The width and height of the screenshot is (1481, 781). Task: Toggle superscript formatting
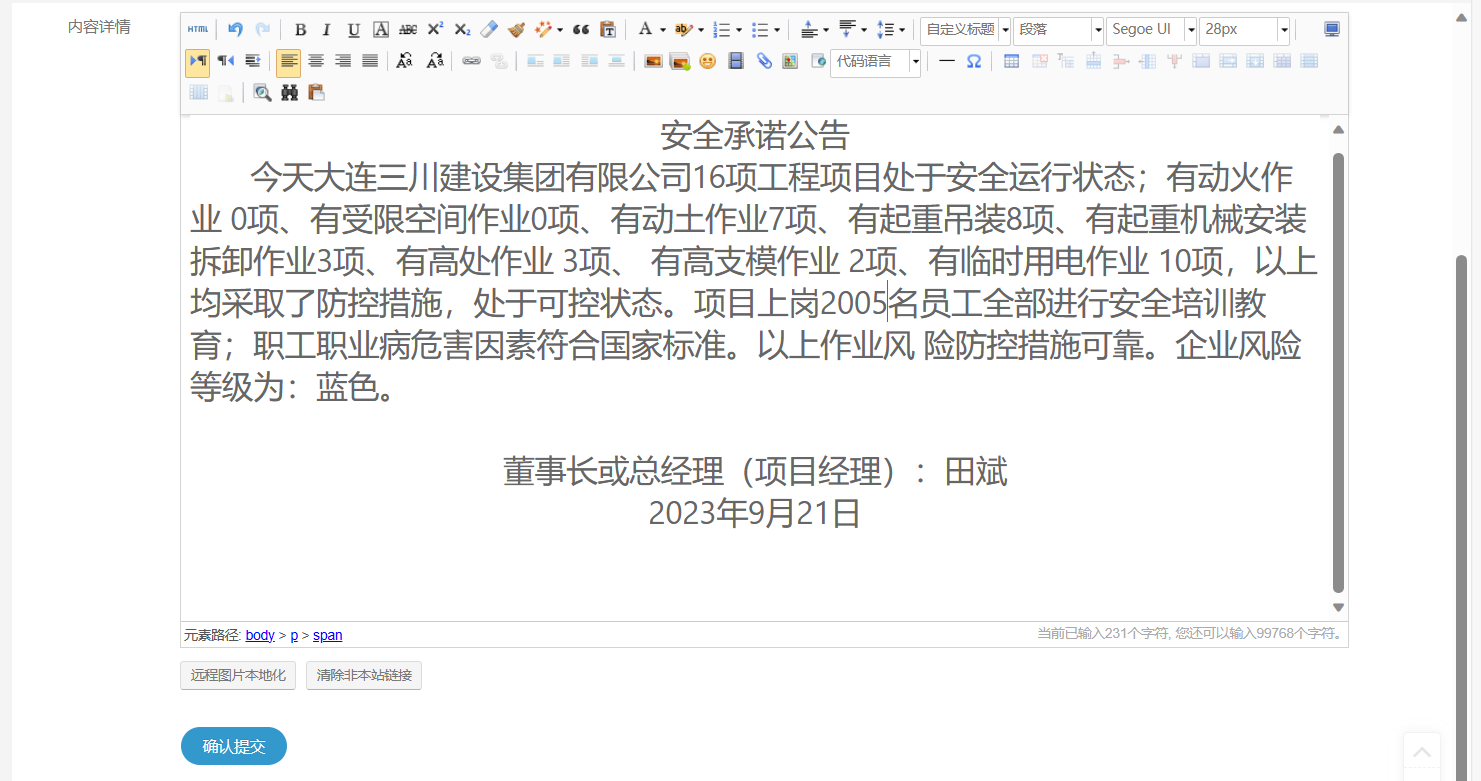pos(435,30)
